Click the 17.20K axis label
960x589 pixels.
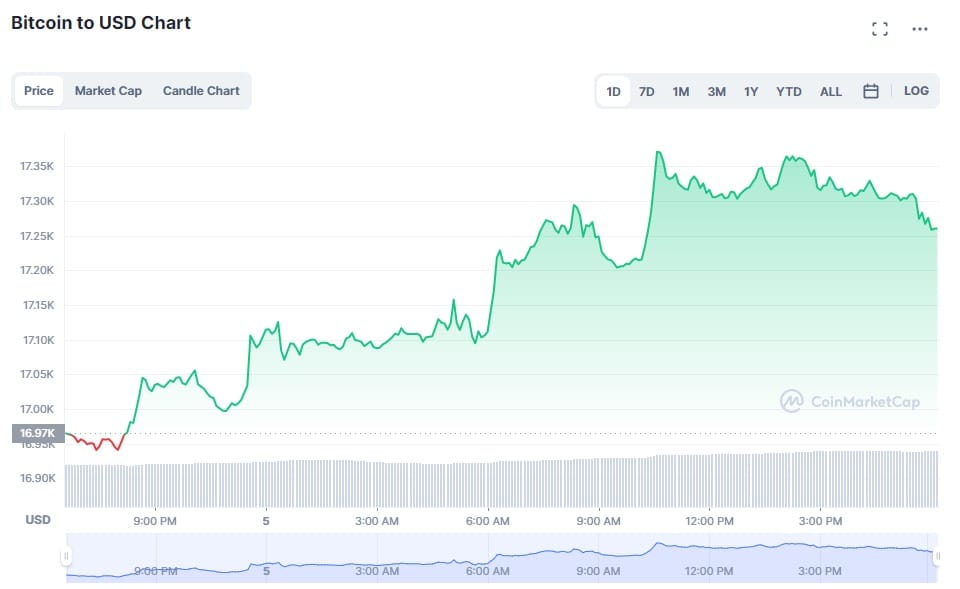coord(37,270)
